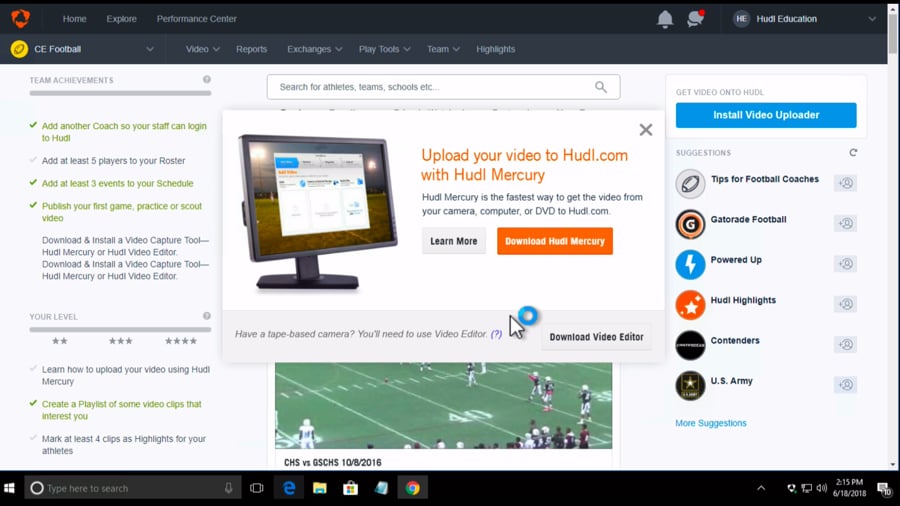Follow Gatorade Football
This screenshot has height=506, width=900.
845,224
